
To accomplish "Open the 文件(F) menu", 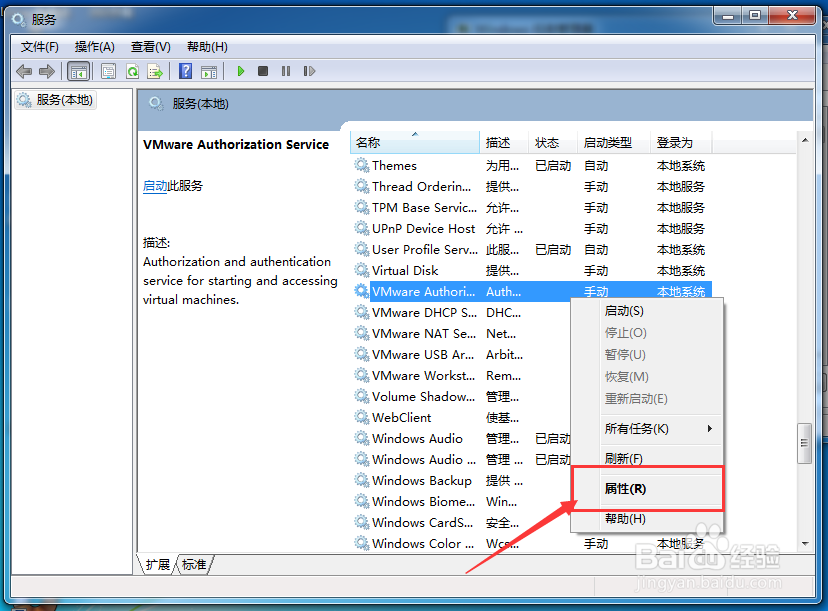I will click(x=39, y=46).
